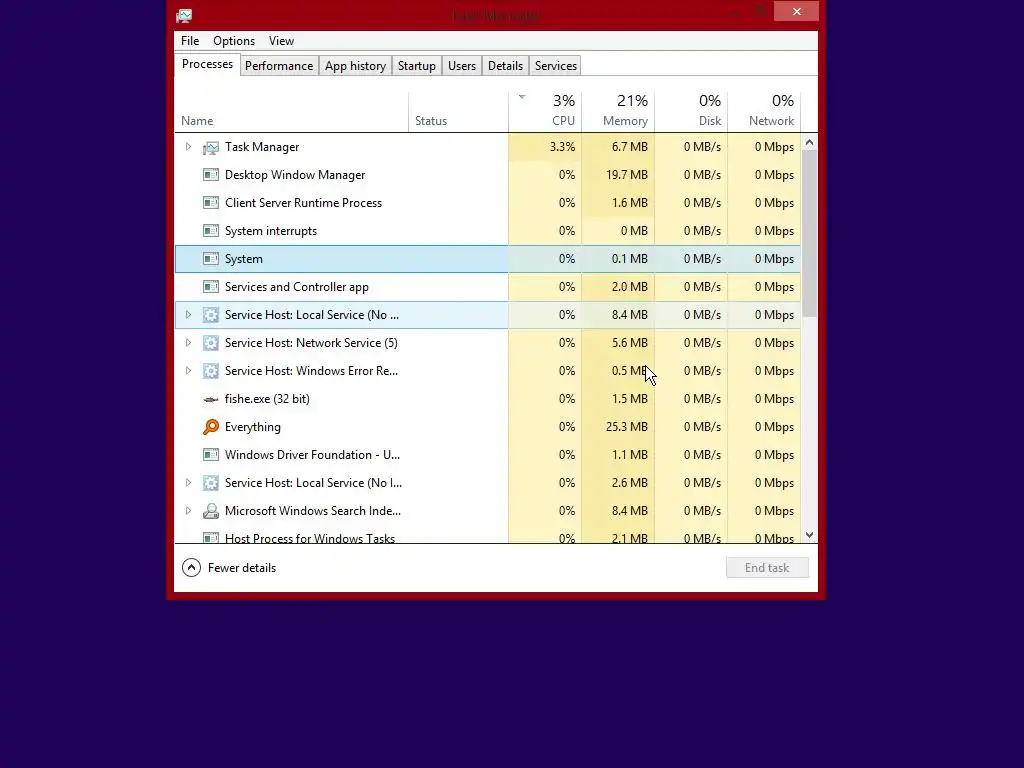
Task: Expand the Microsoft Windows Search Indexer group
Action: point(188,511)
